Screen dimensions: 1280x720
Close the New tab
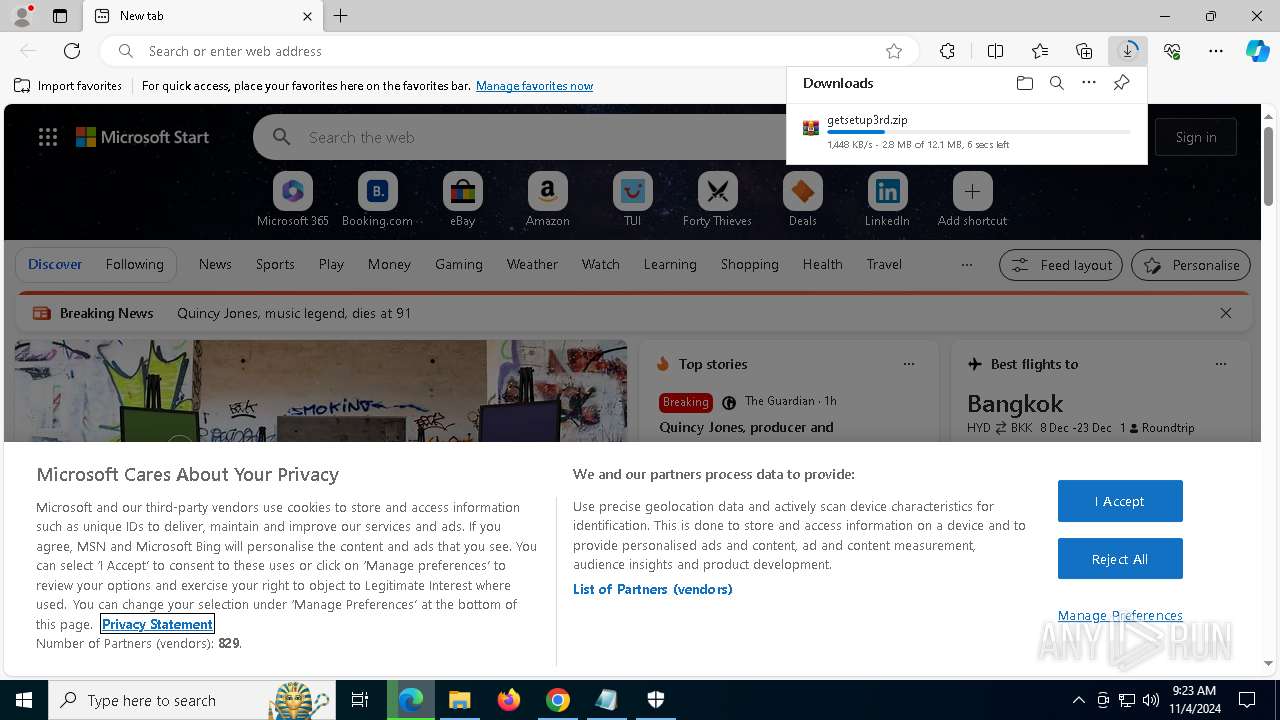(307, 16)
